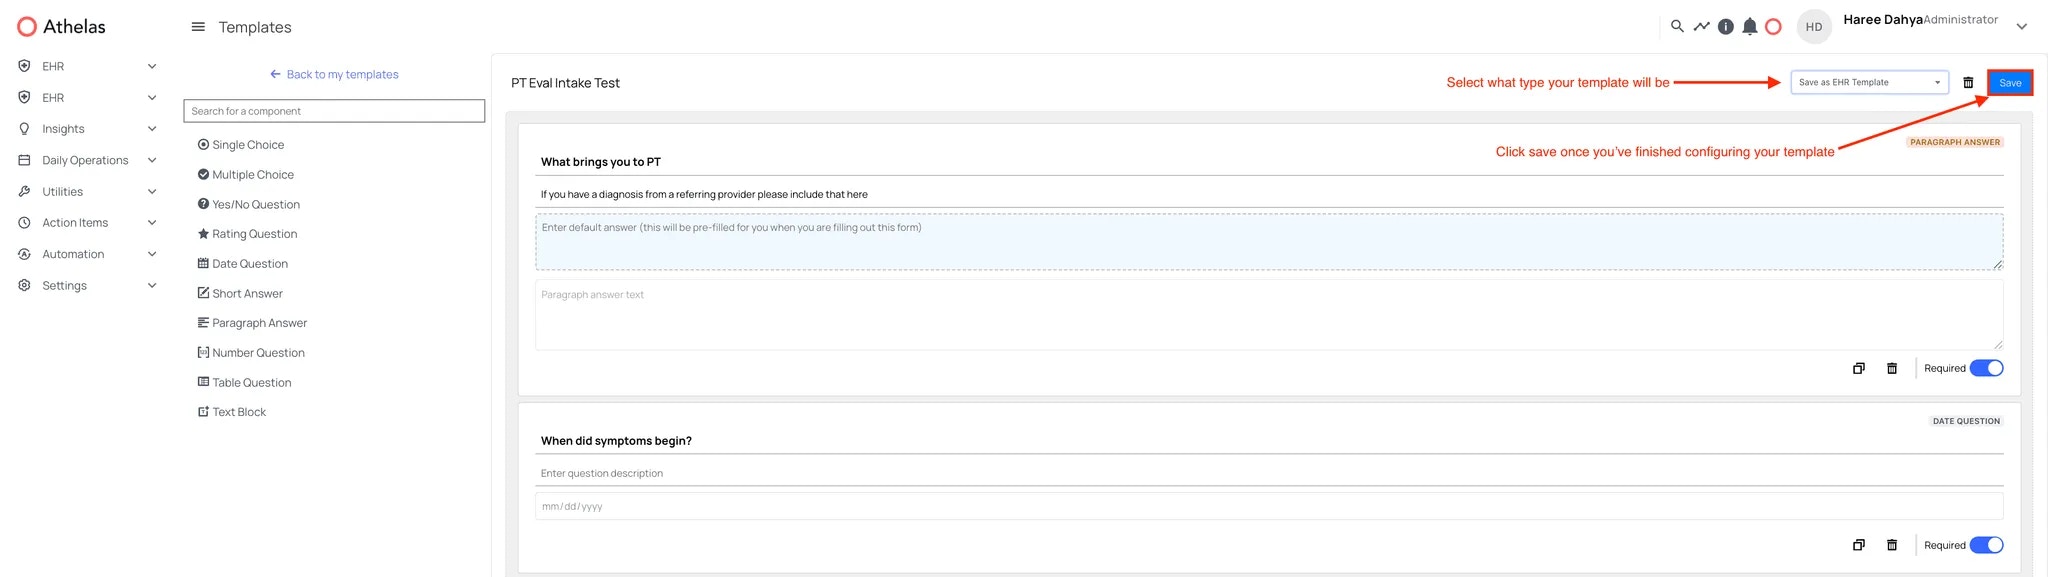The image size is (2048, 577).
Task: Edit the What brings you to PT question title
Action: [x=601, y=162]
